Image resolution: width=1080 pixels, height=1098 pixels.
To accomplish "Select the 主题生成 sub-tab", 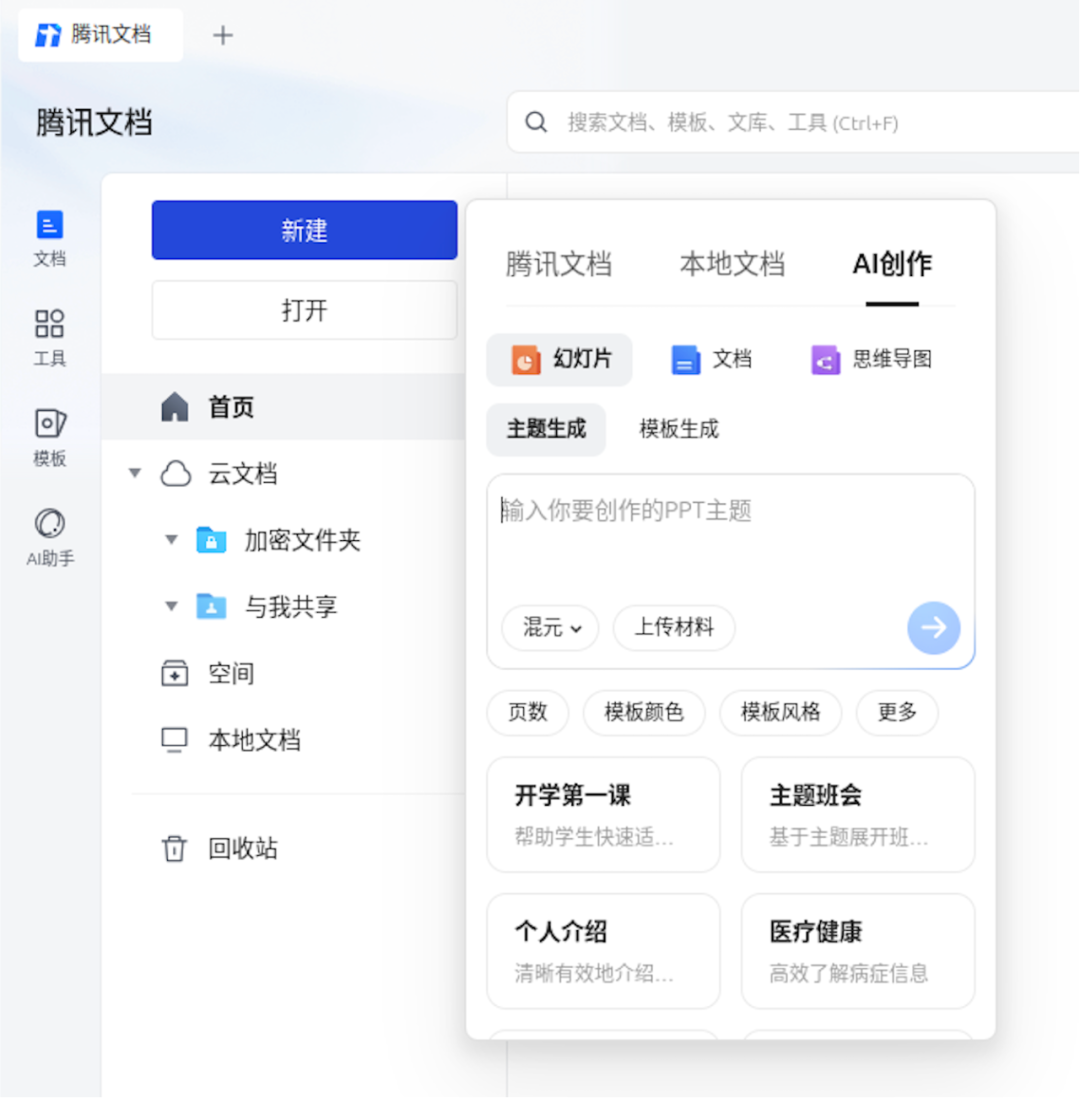I will point(546,429).
